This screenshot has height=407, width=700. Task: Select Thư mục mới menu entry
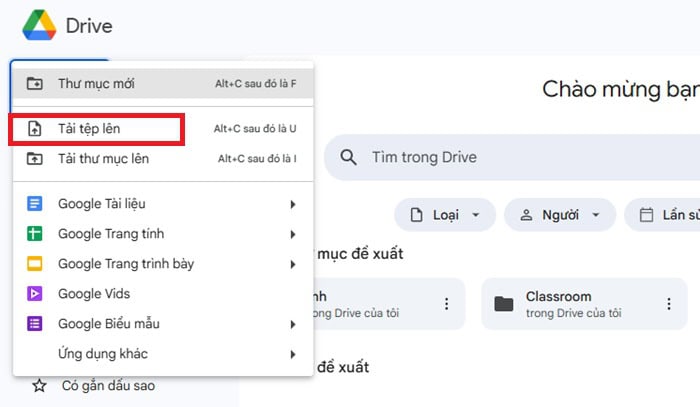(x=163, y=83)
